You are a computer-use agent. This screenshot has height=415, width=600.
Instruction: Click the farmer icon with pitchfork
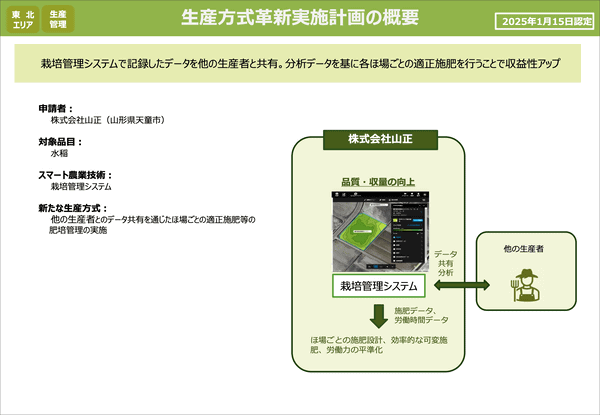[x=525, y=285]
